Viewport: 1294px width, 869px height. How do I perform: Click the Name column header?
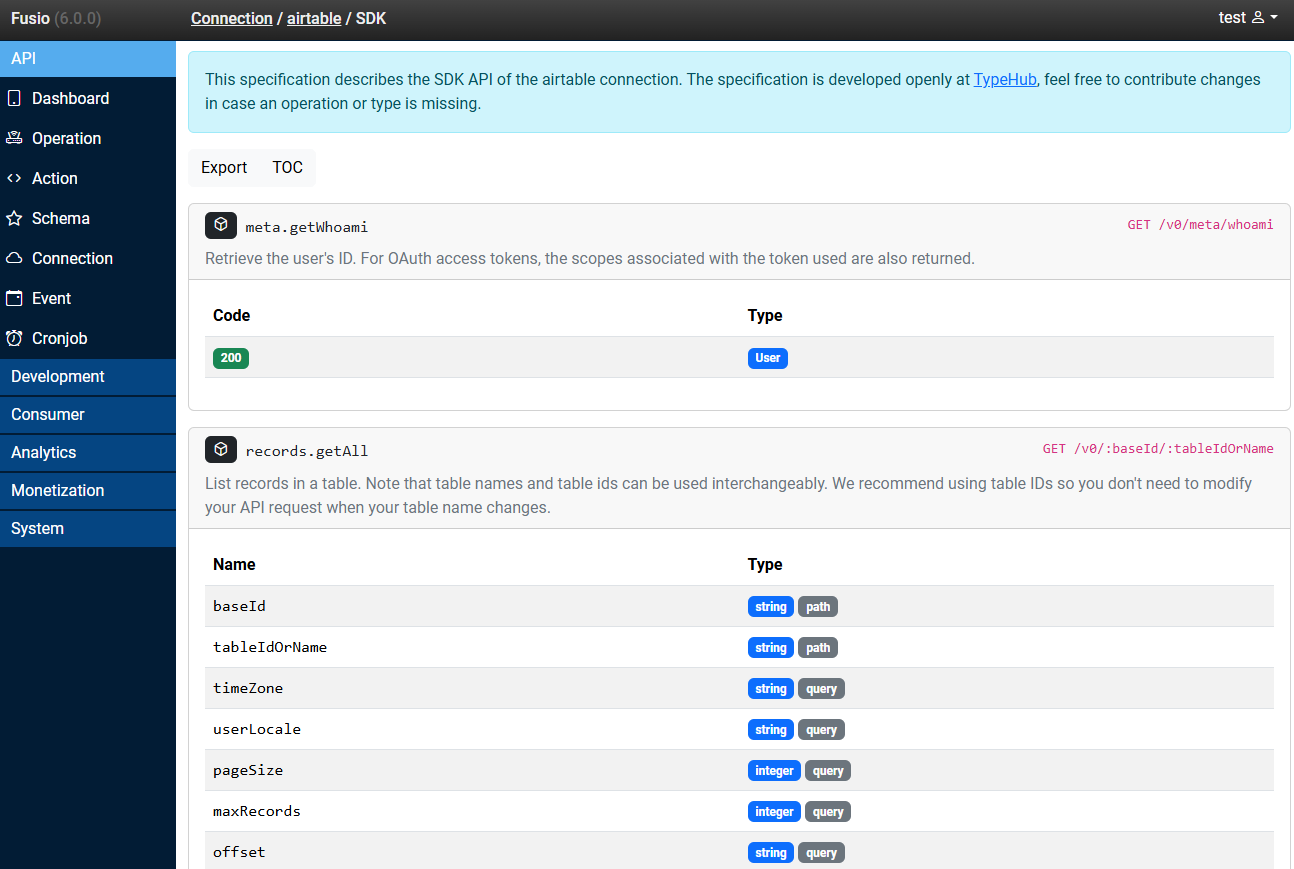click(x=234, y=564)
